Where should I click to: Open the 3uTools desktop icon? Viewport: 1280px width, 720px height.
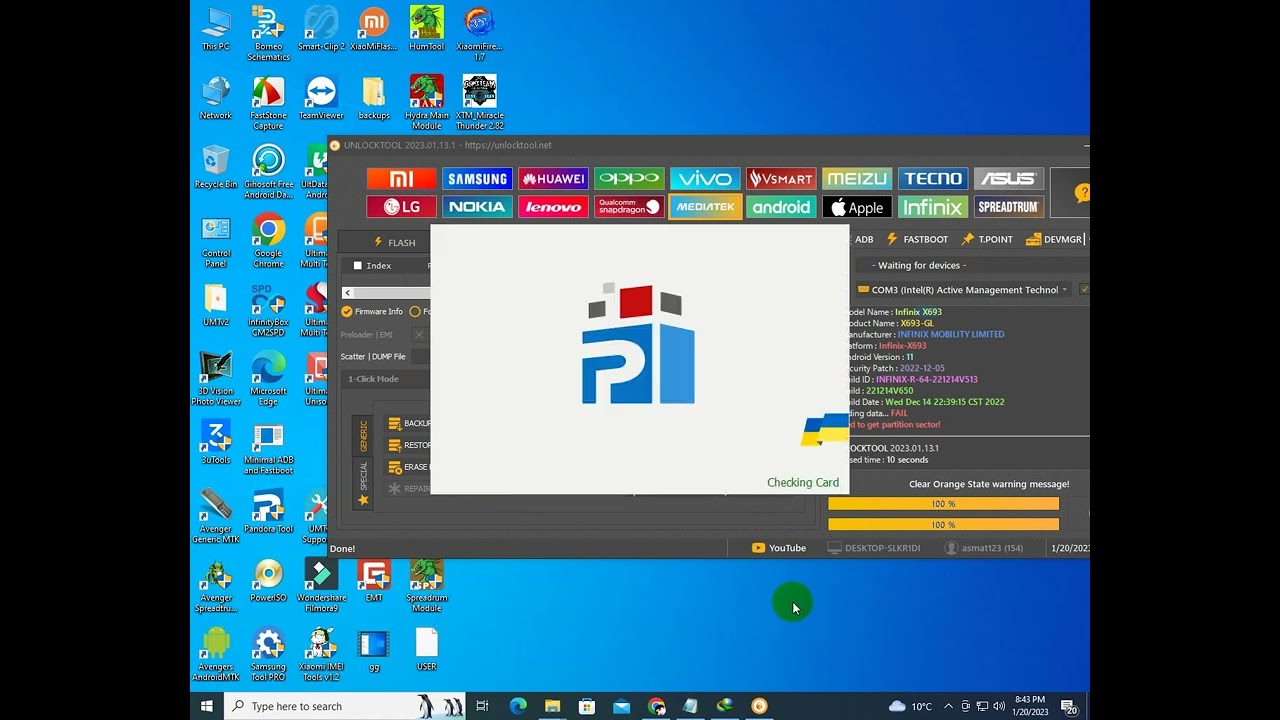[x=216, y=443]
